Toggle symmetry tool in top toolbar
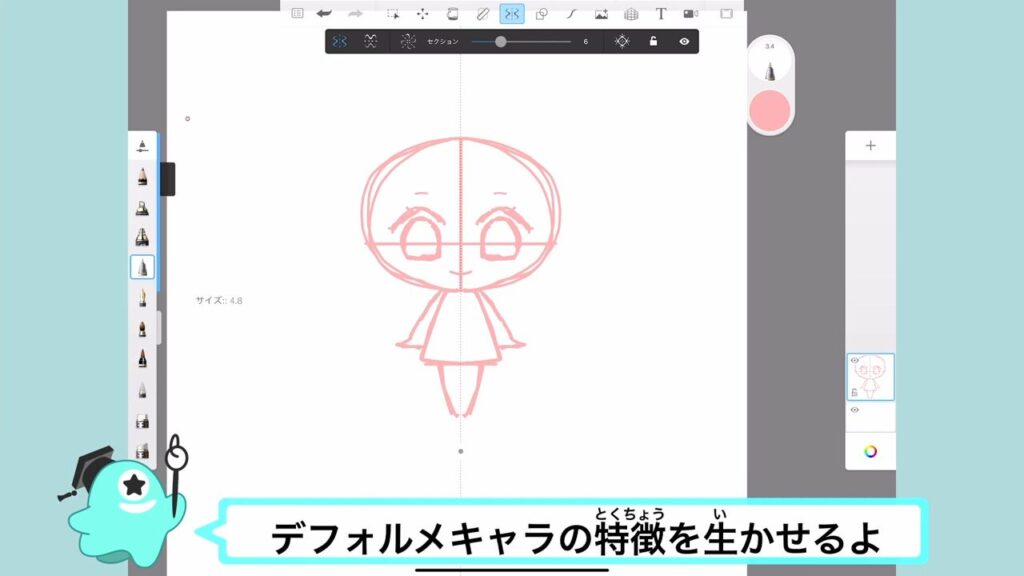Screen dimensions: 1024x576 (x=512, y=14)
